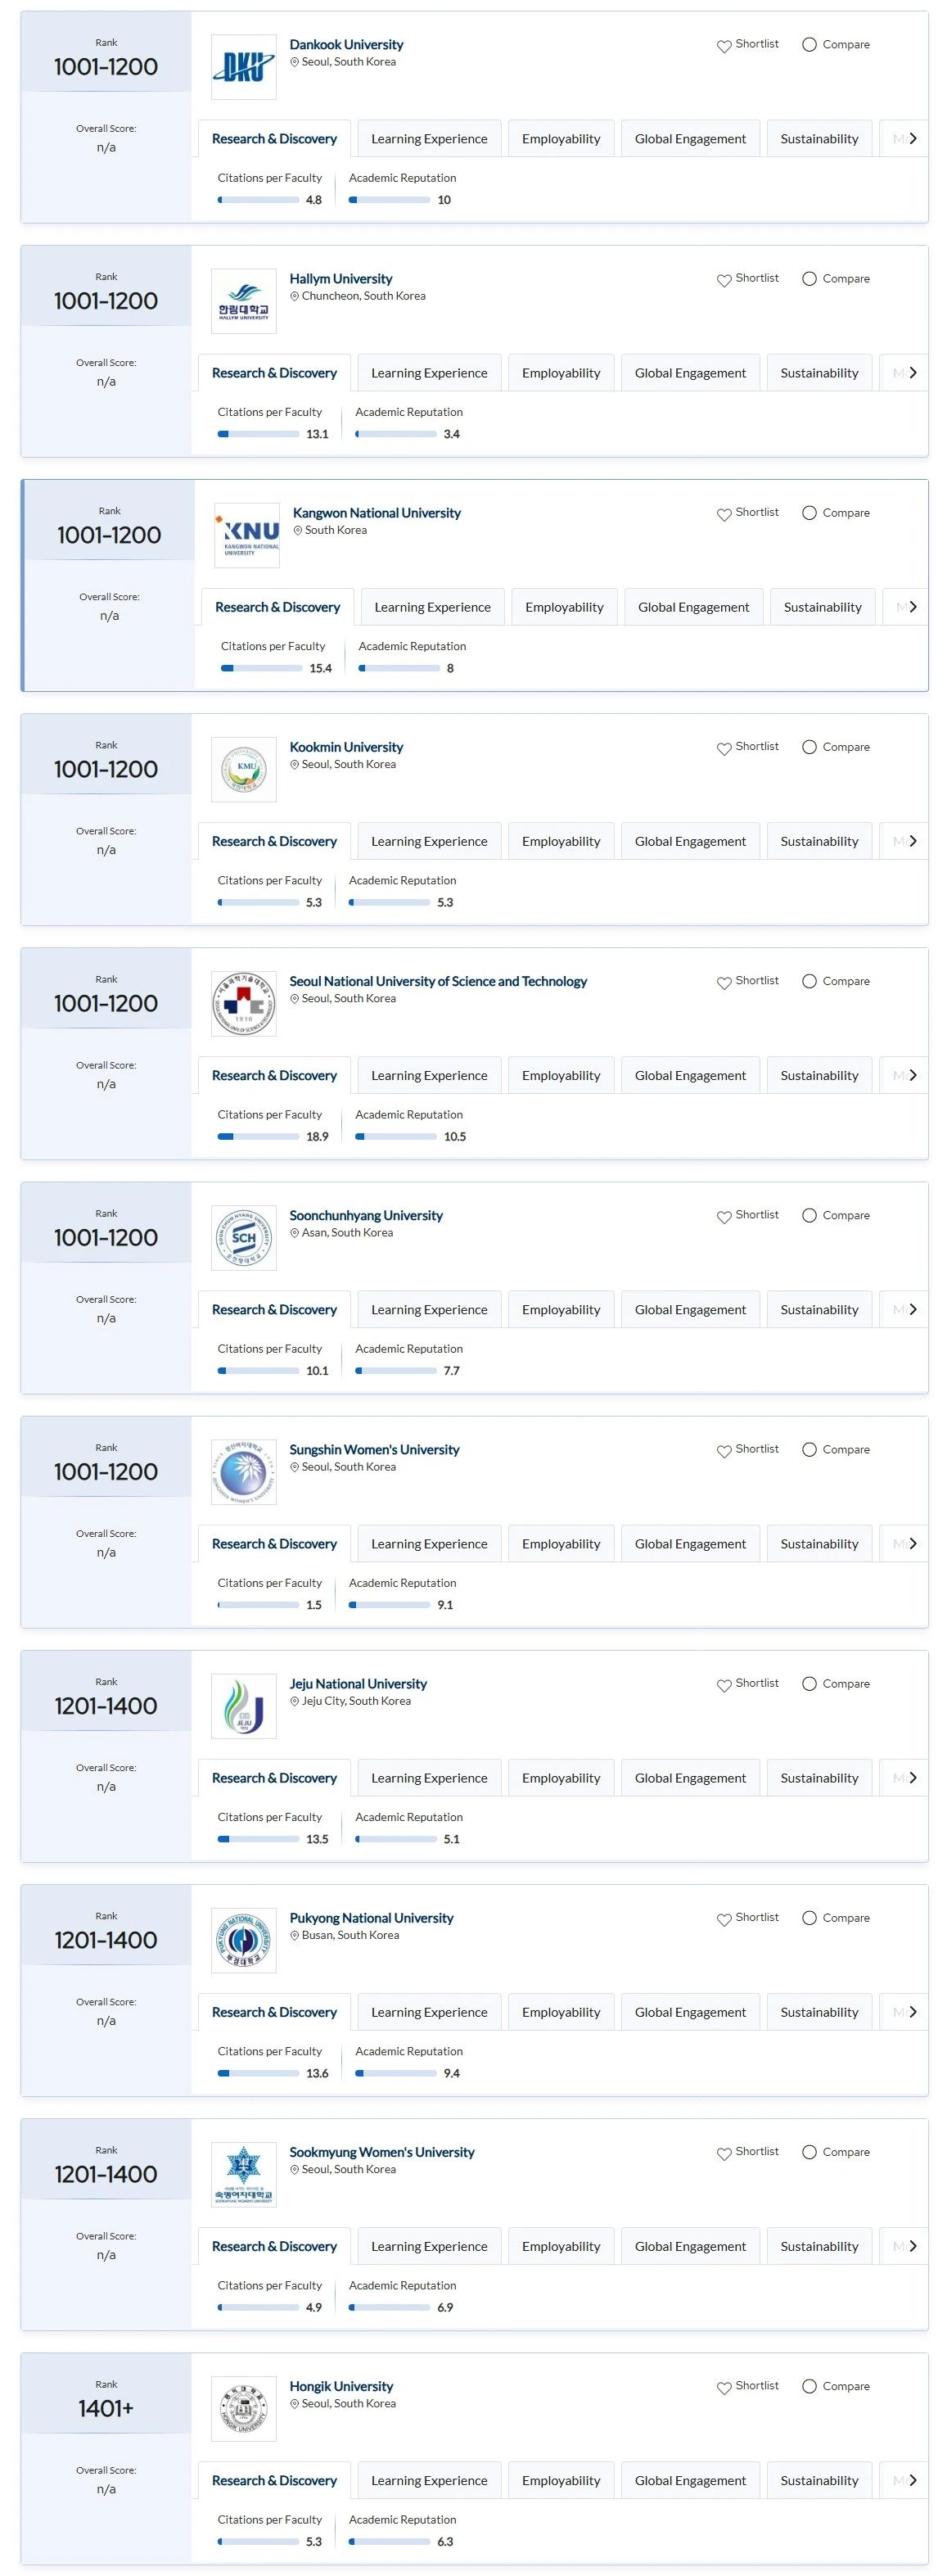Viewport: 938px width, 2576px height.
Task: Click heart icon to shortlist Pukyong National University
Action: tap(724, 1919)
